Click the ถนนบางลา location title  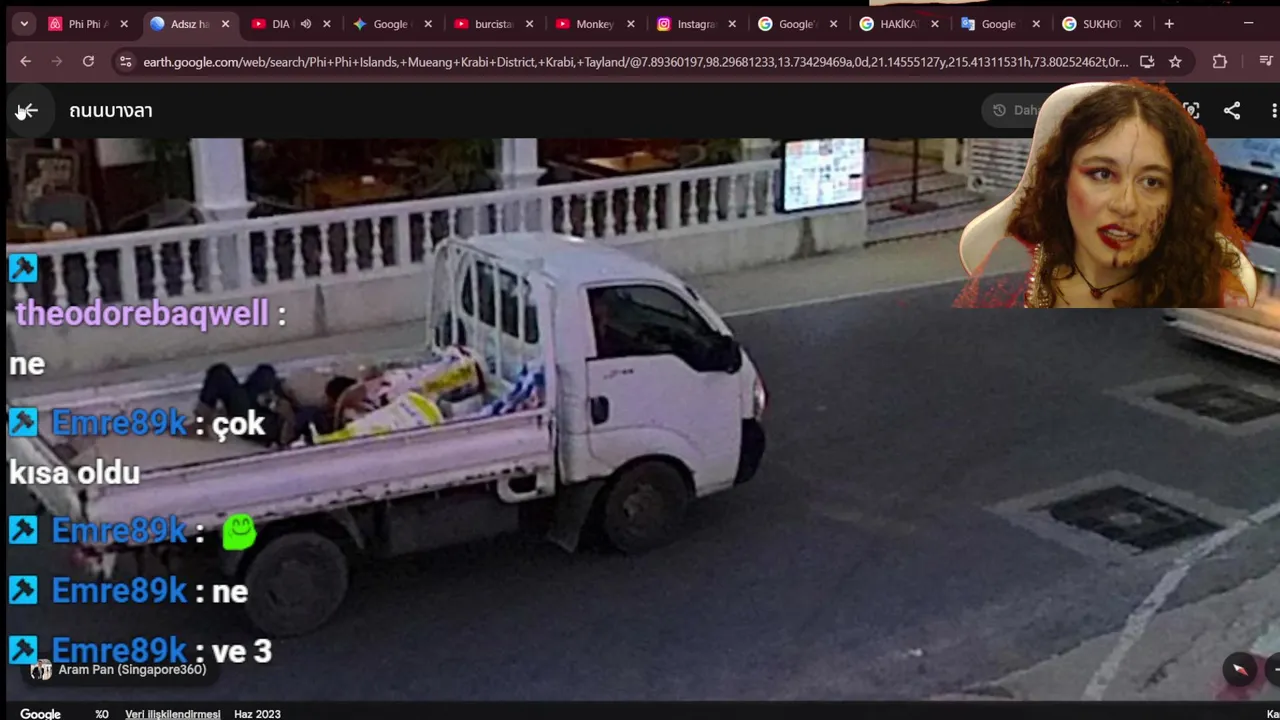tap(111, 111)
